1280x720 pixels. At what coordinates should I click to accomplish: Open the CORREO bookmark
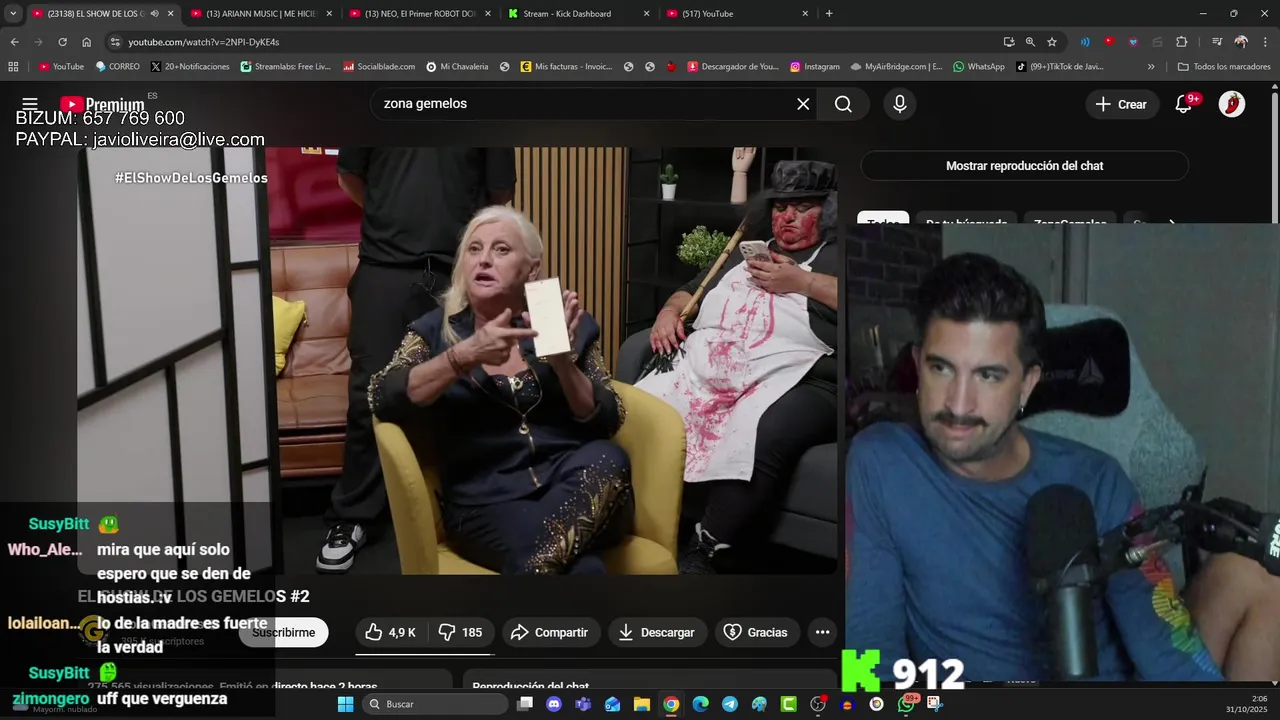[x=117, y=67]
